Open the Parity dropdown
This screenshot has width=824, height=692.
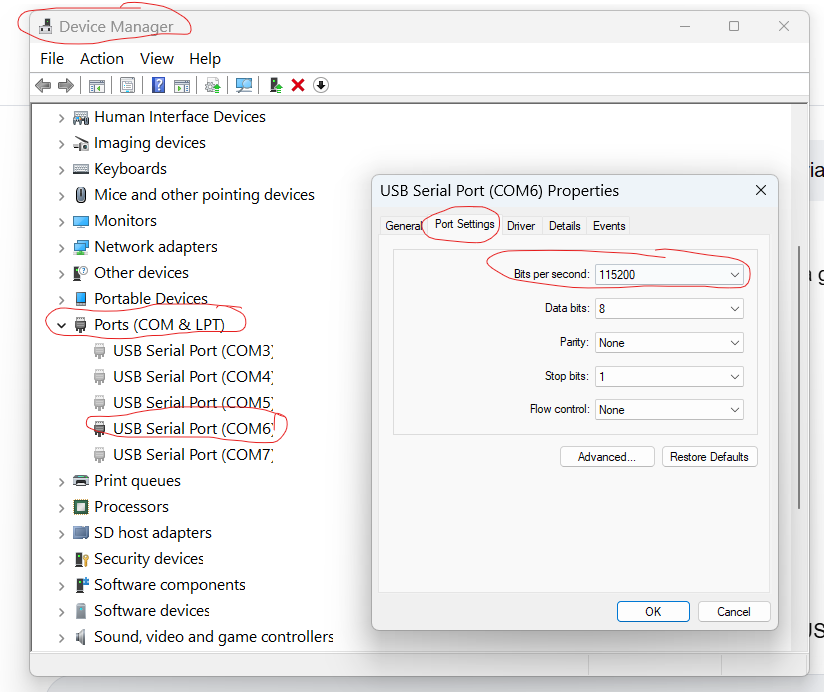[669, 342]
